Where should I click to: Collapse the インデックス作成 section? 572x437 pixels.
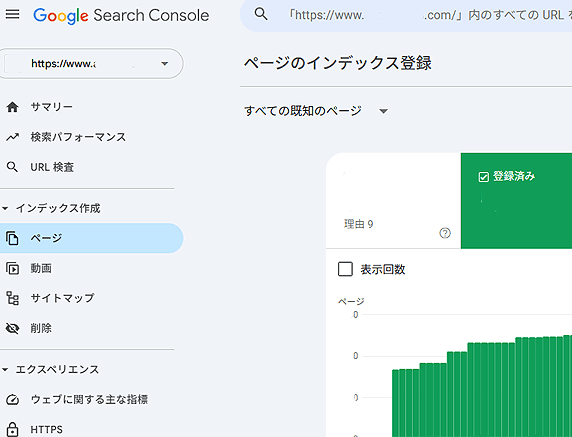click(51, 208)
